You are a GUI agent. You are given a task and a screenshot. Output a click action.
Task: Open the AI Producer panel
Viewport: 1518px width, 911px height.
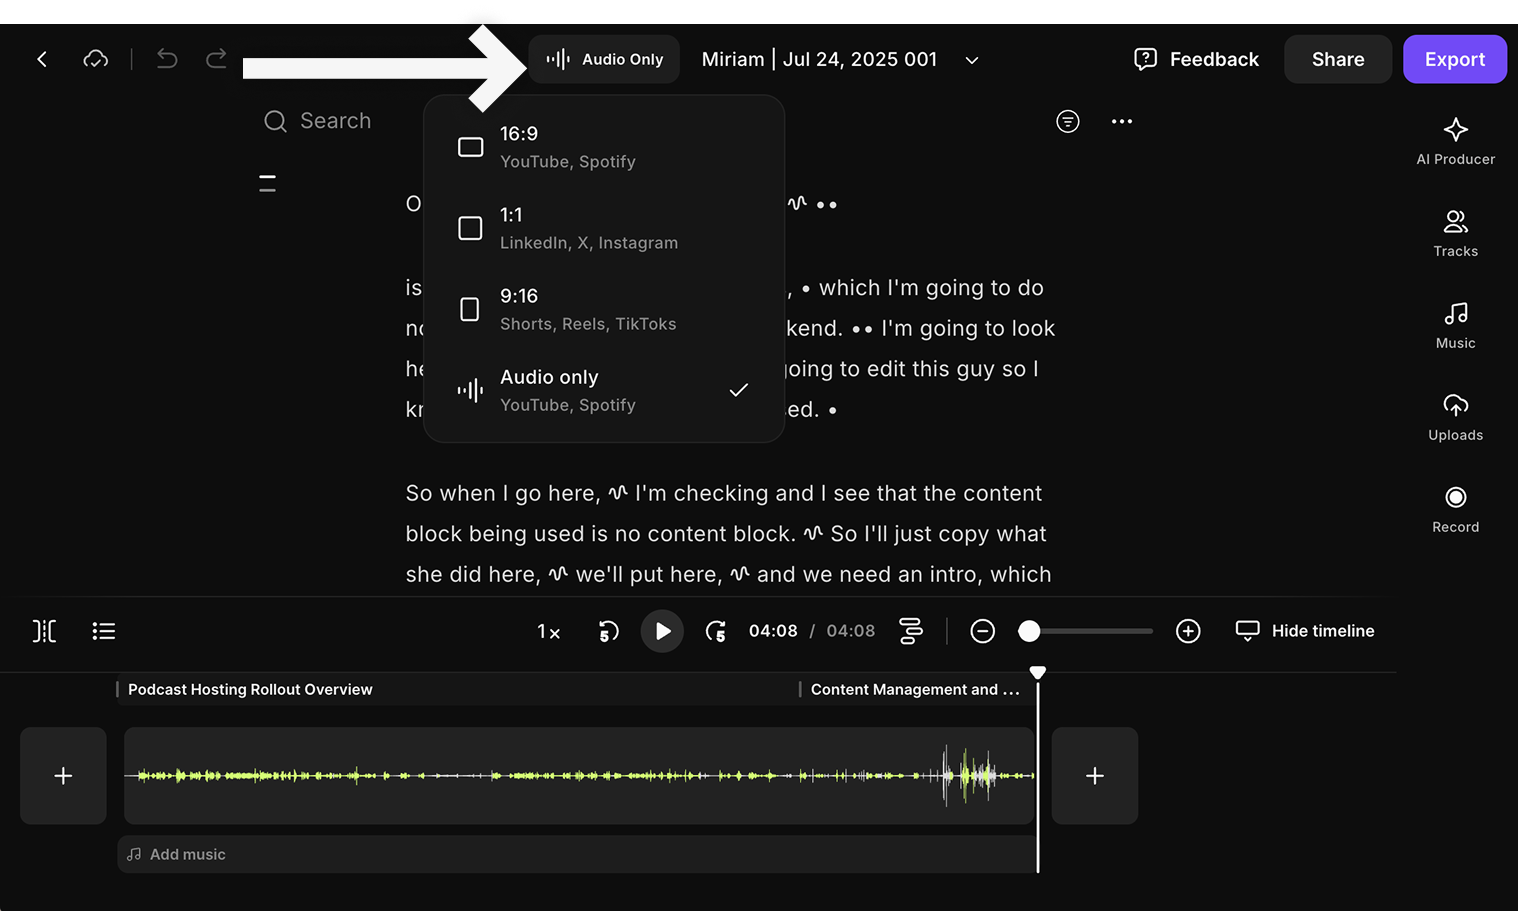pos(1455,141)
